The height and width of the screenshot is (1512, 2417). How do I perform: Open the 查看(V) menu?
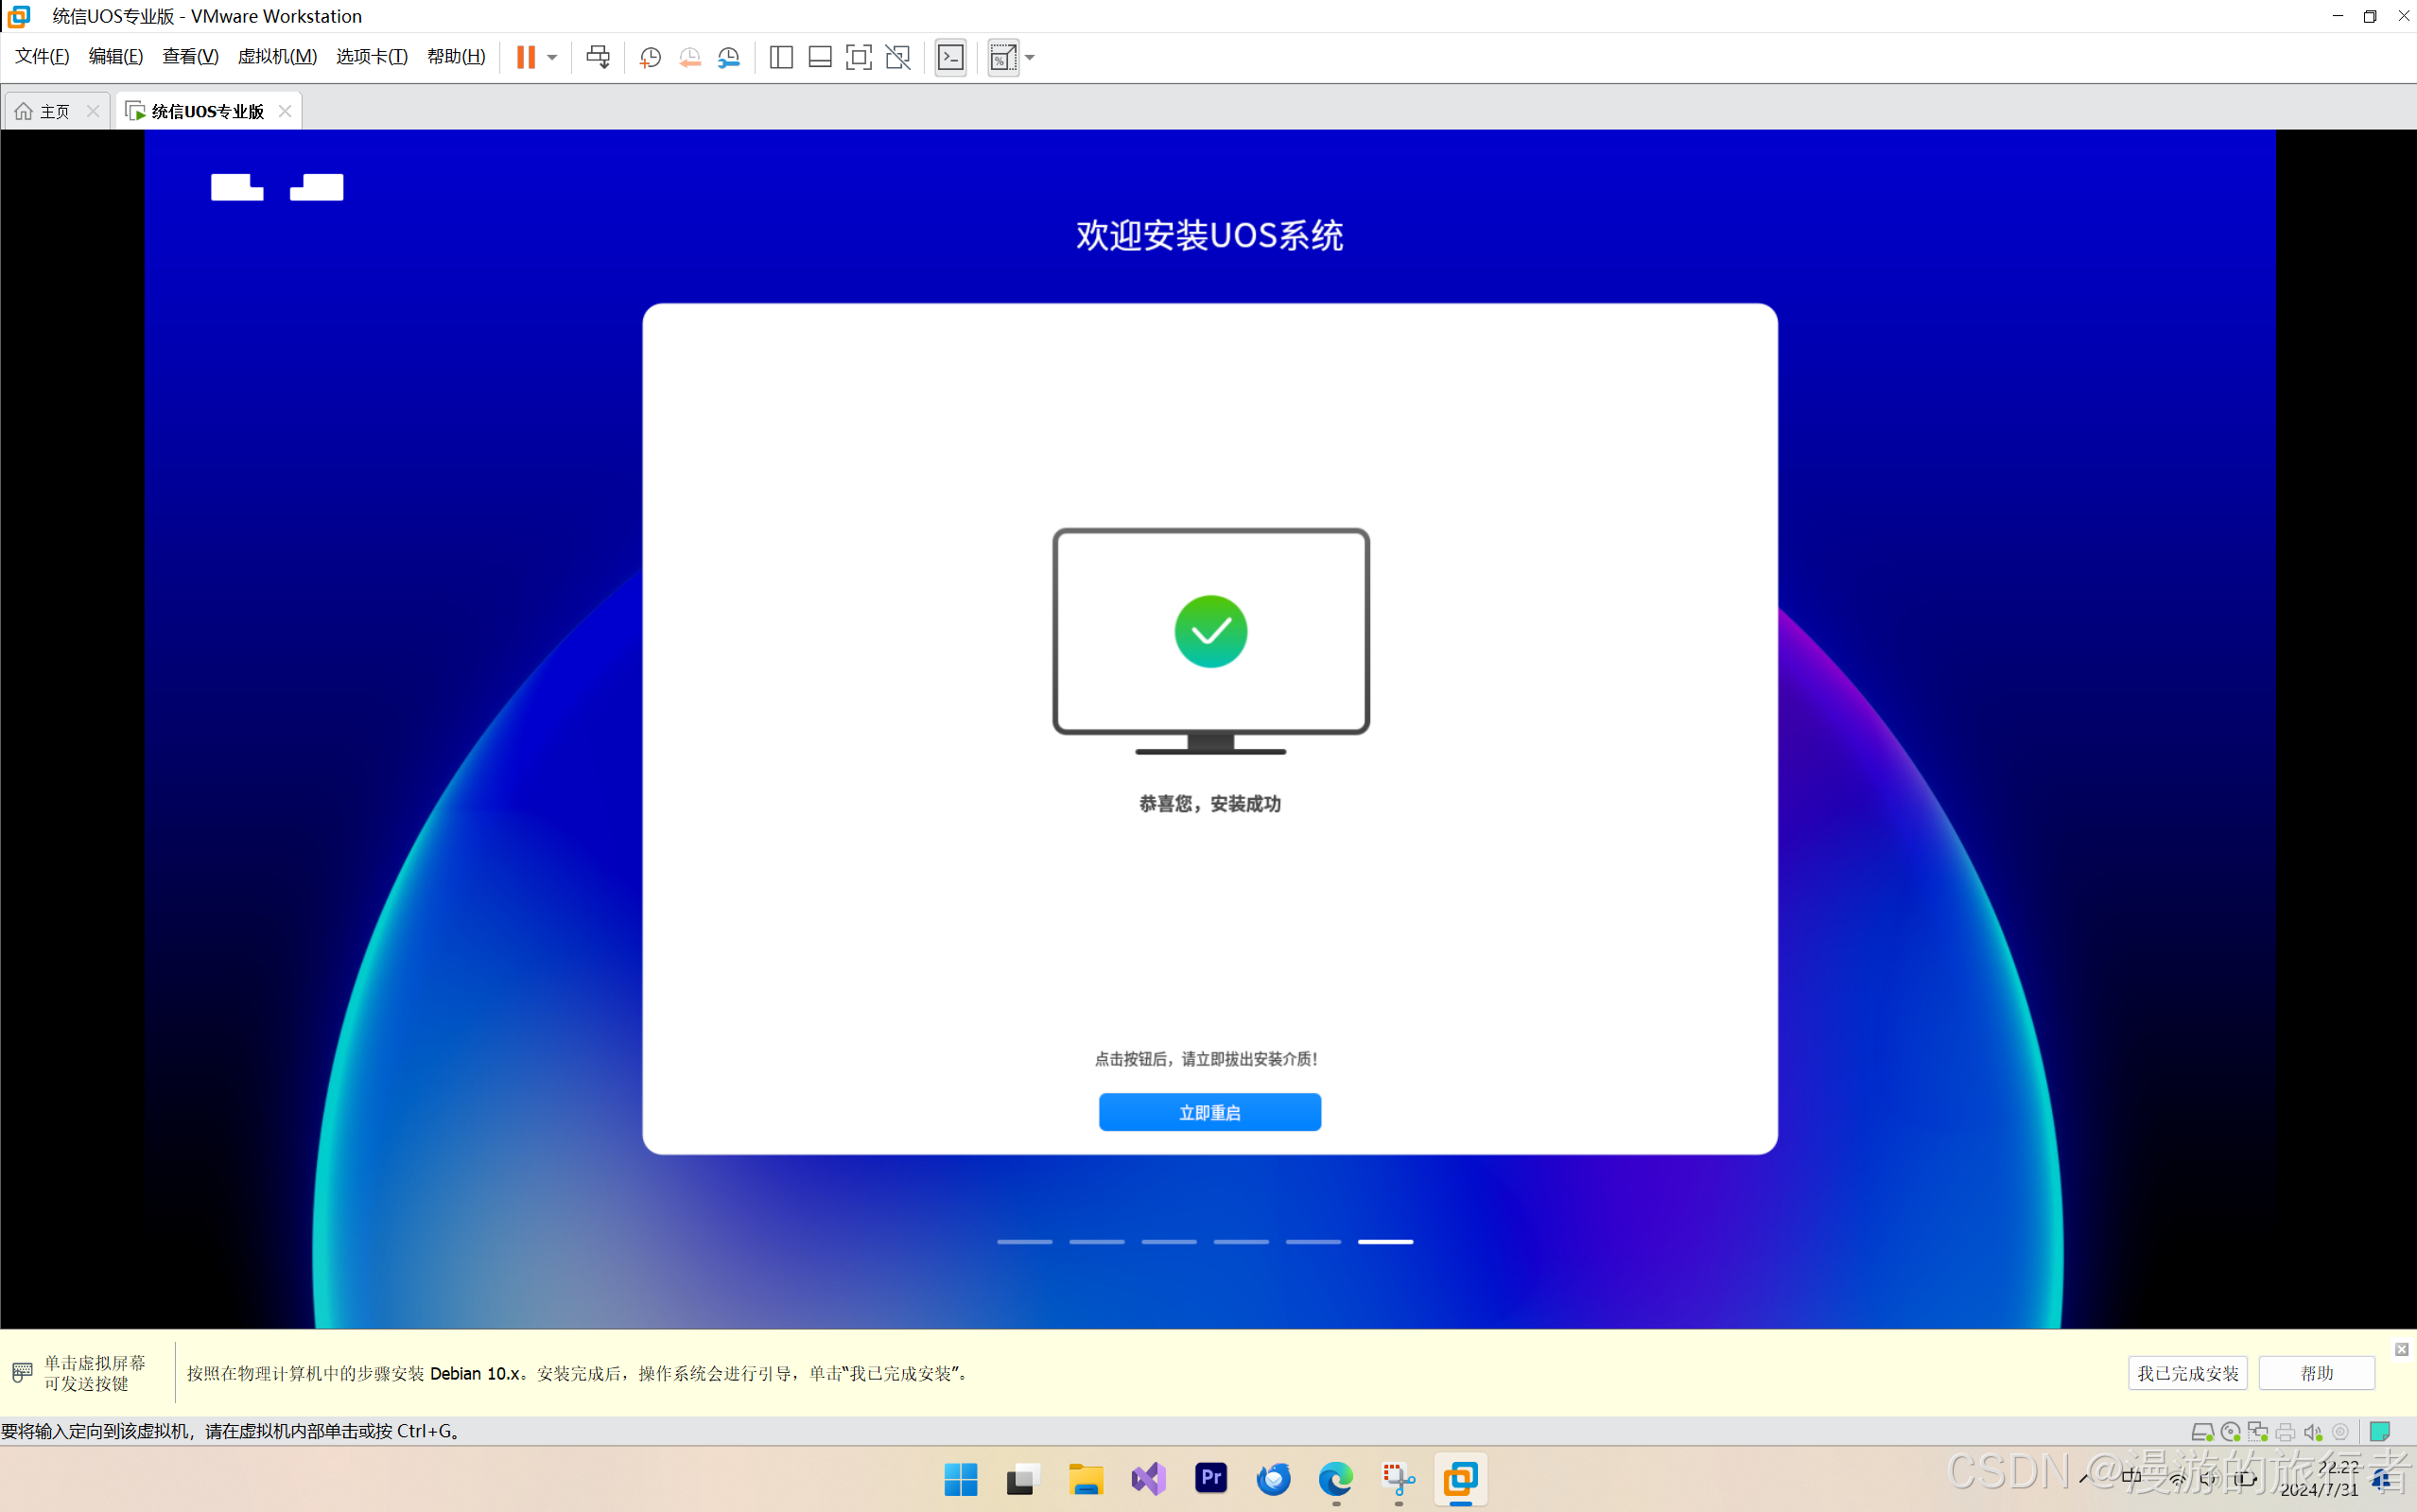click(190, 56)
